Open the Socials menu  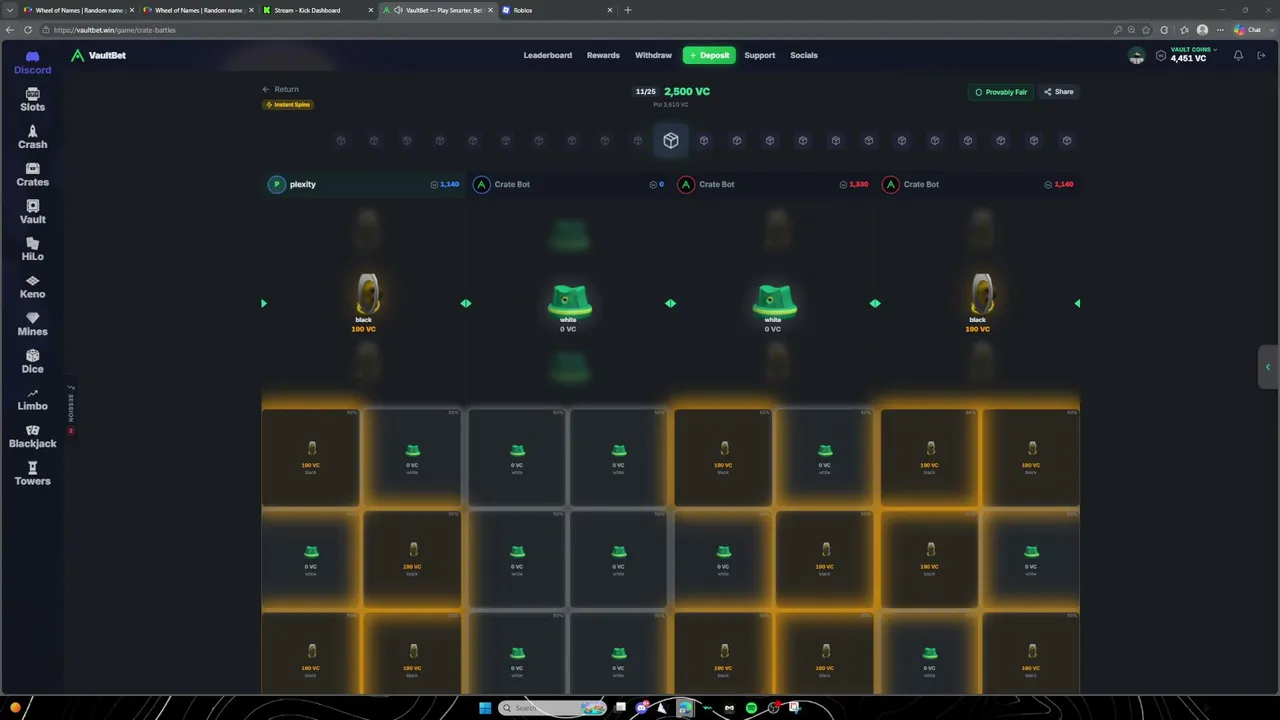tap(804, 55)
